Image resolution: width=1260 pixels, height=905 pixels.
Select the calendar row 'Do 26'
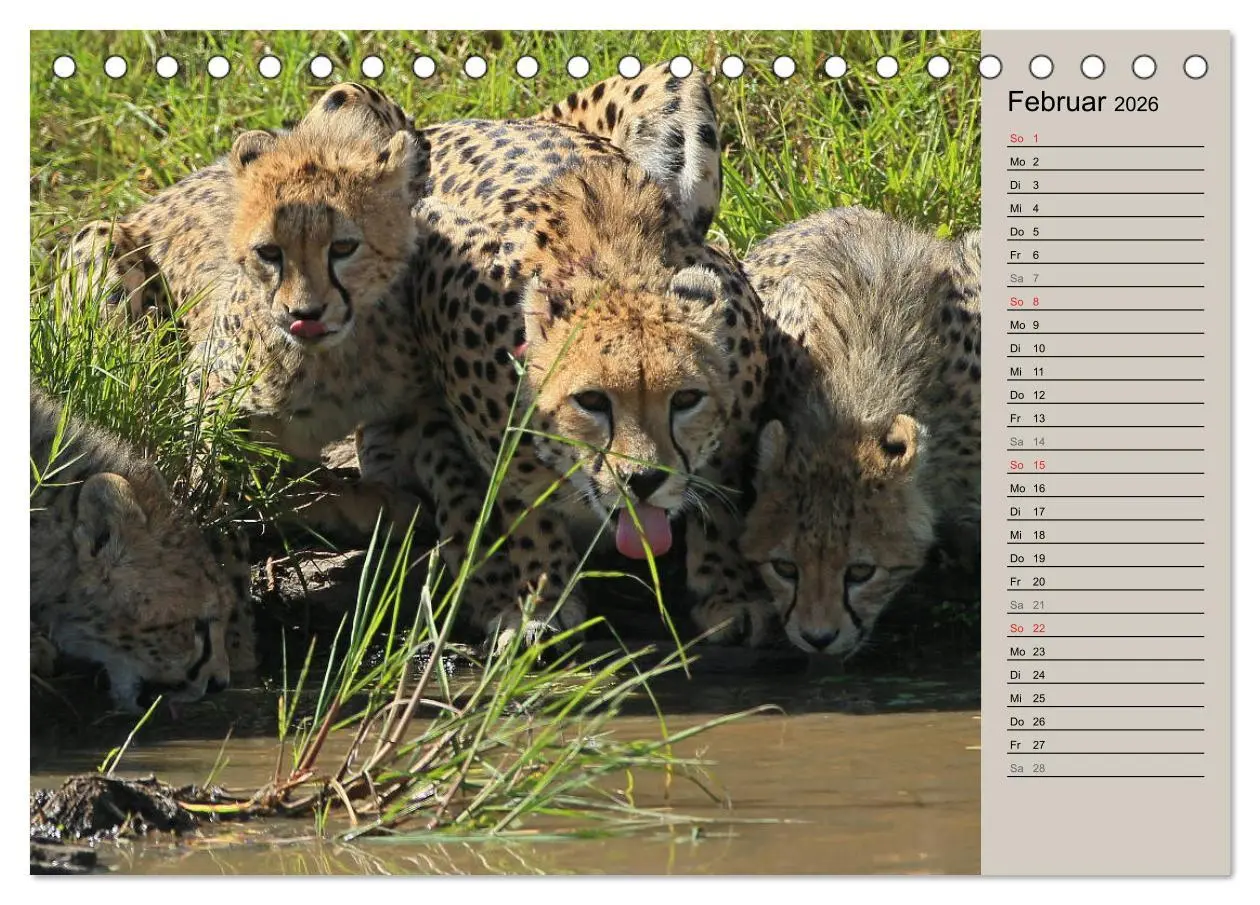[1105, 721]
